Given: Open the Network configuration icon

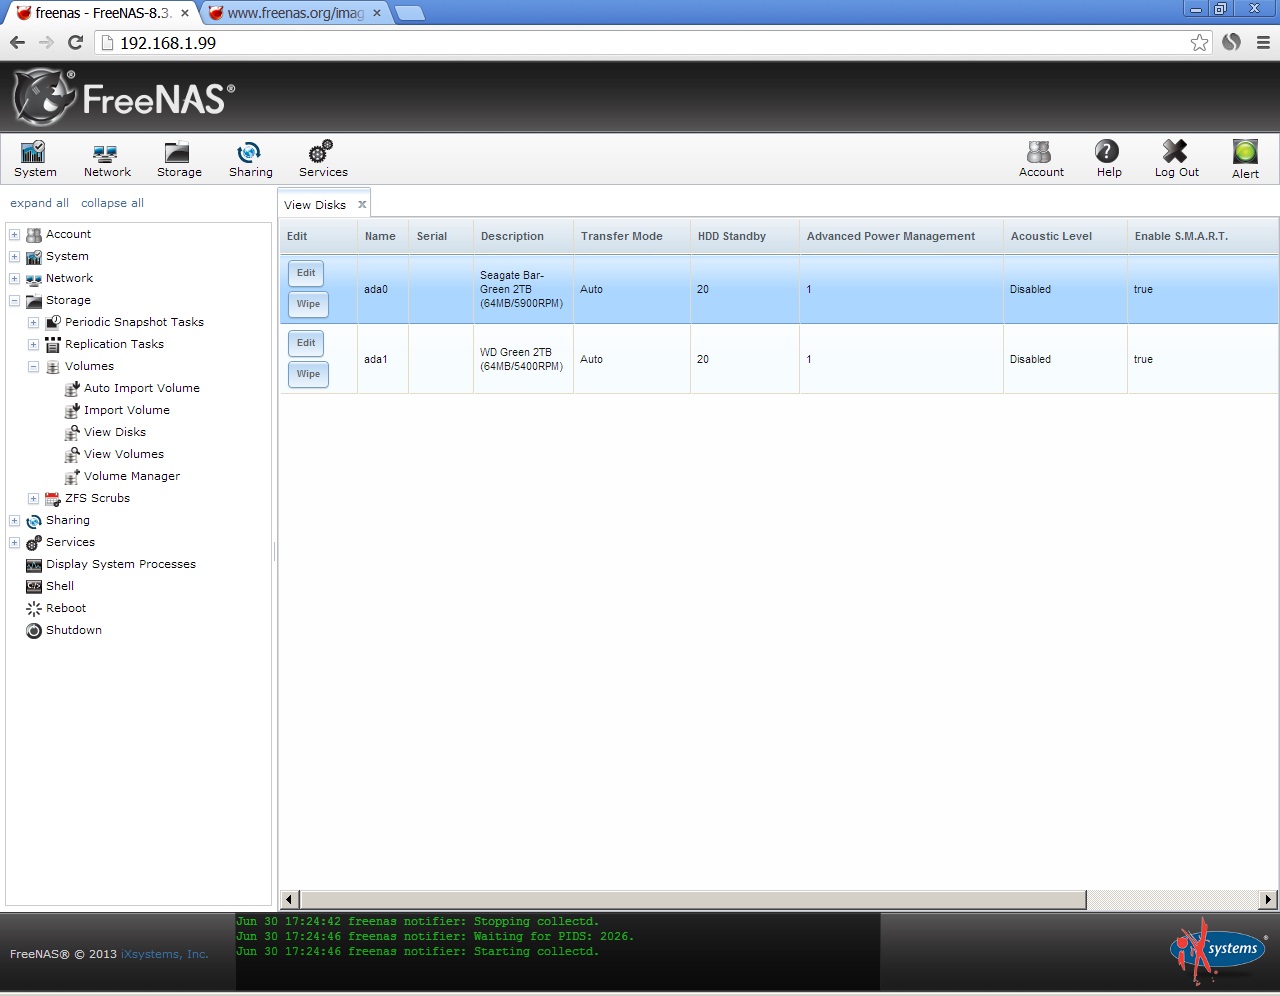Looking at the screenshot, I should tap(106, 158).
